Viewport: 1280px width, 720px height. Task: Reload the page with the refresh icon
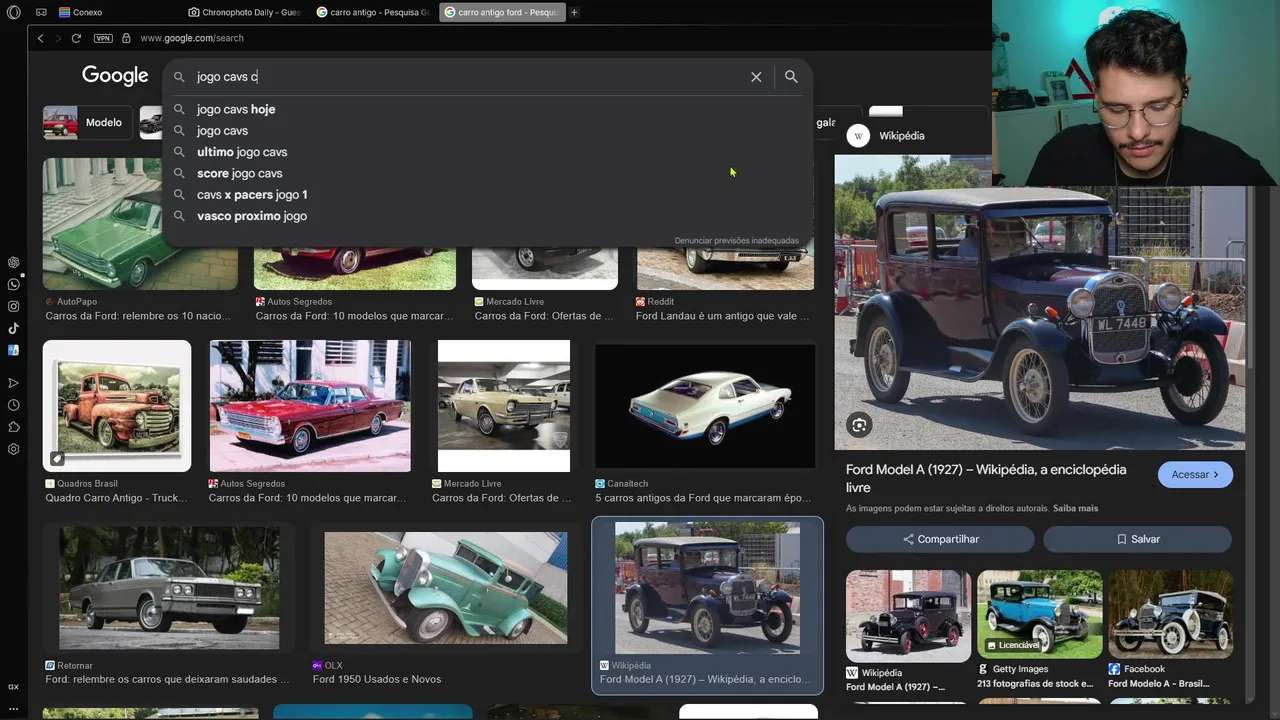pos(76,38)
